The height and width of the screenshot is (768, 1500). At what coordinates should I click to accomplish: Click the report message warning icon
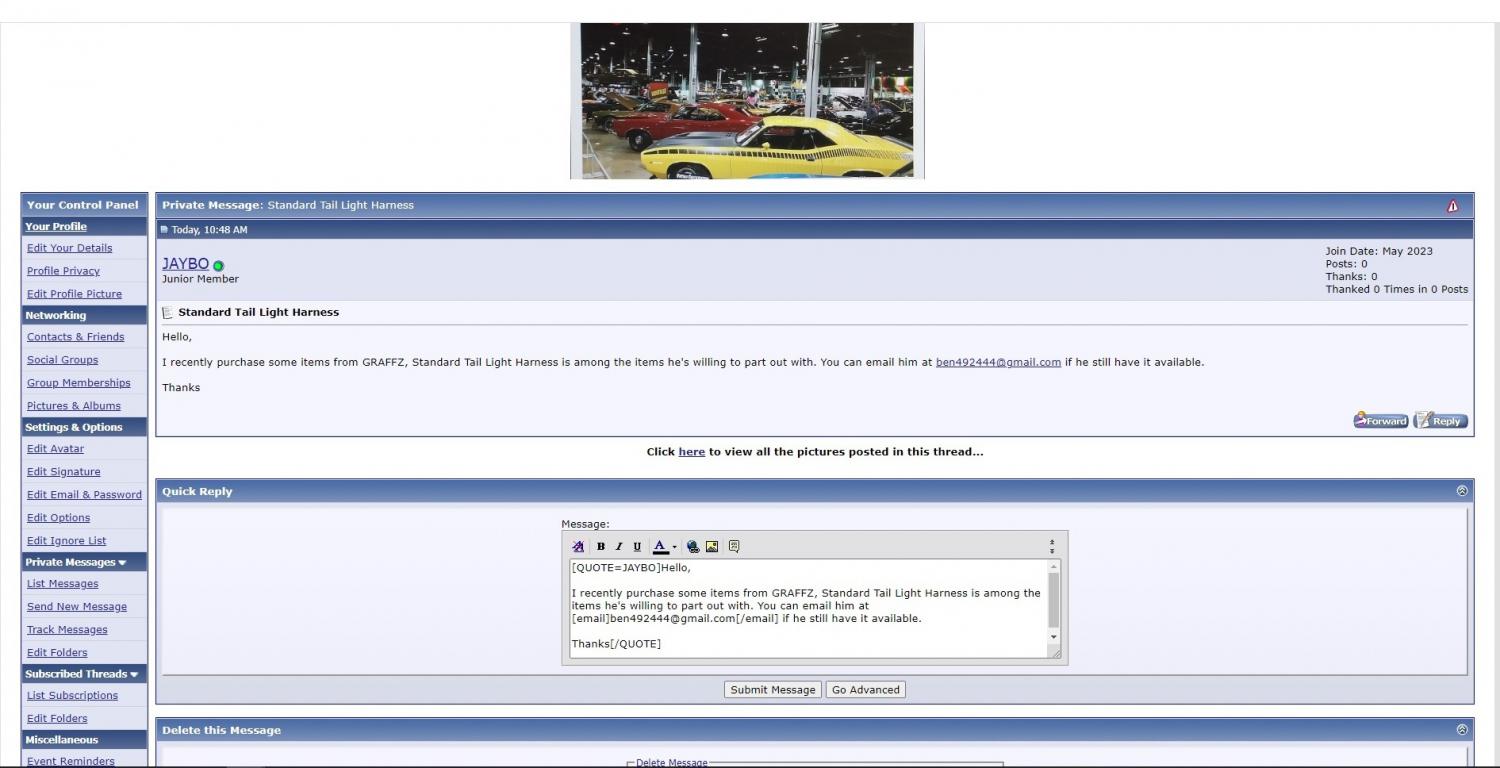pyautogui.click(x=1452, y=206)
